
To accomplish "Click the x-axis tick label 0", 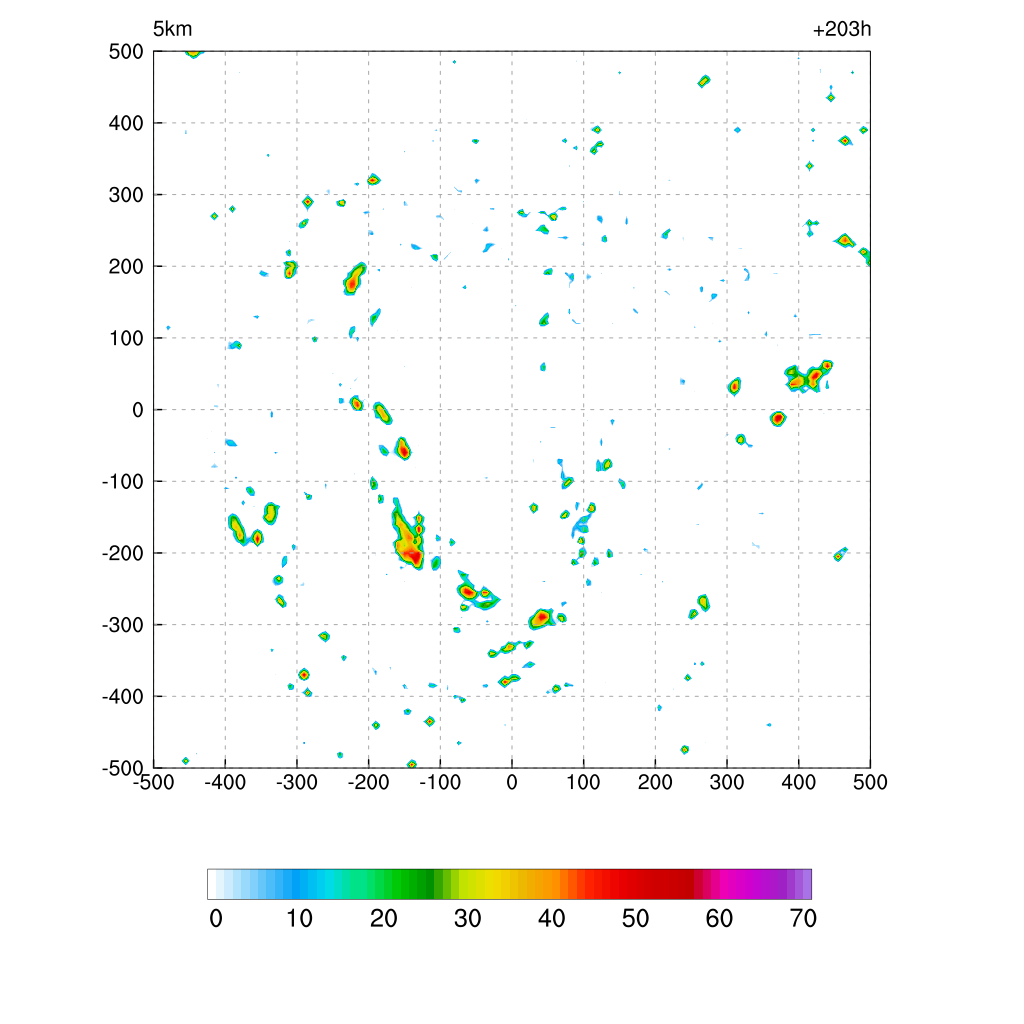I will tap(512, 782).
